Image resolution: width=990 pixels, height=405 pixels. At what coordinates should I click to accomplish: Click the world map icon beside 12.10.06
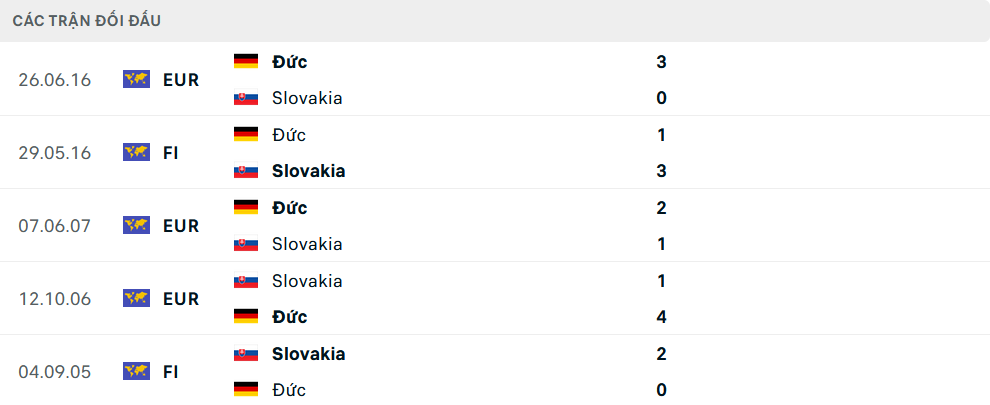(x=136, y=298)
